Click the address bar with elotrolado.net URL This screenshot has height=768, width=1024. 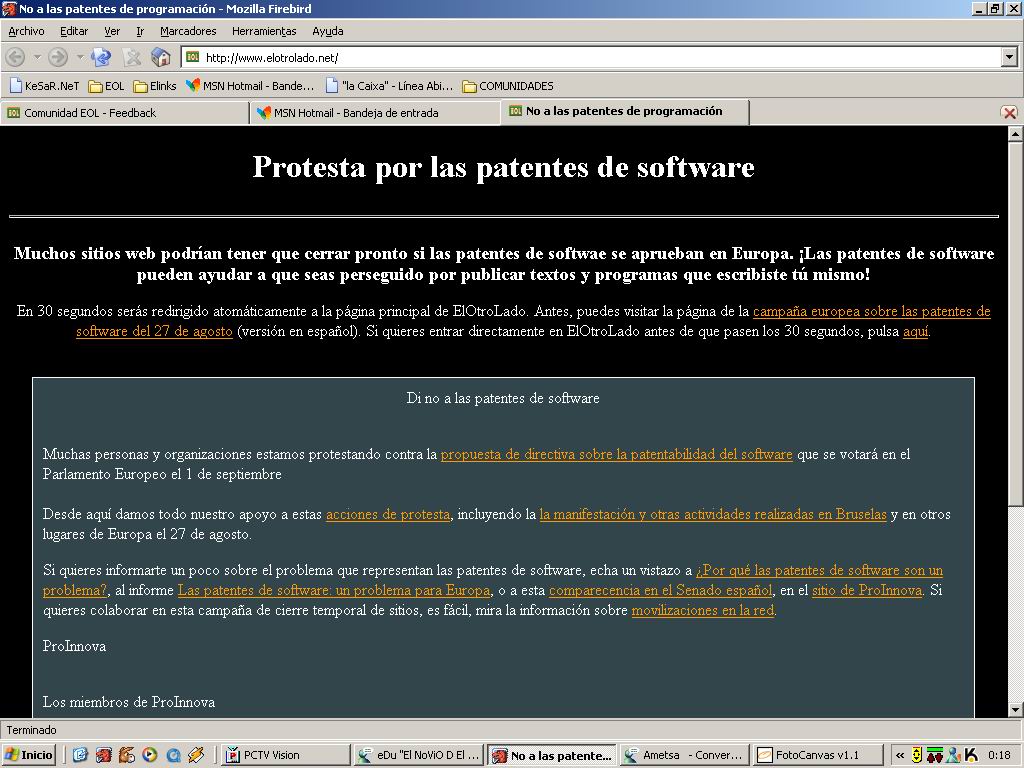click(592, 57)
